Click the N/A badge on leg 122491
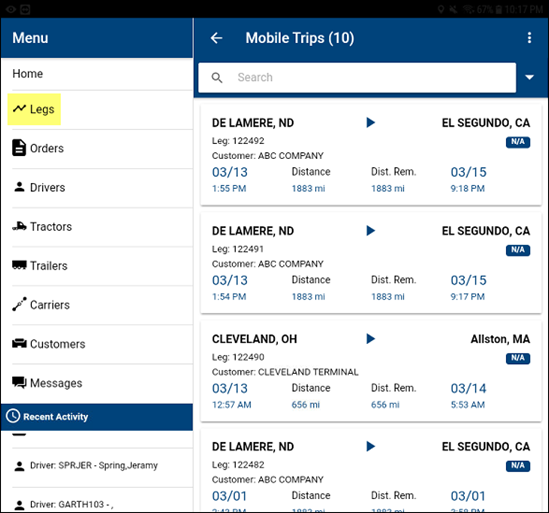This screenshot has height=513, width=549. pyautogui.click(x=518, y=250)
